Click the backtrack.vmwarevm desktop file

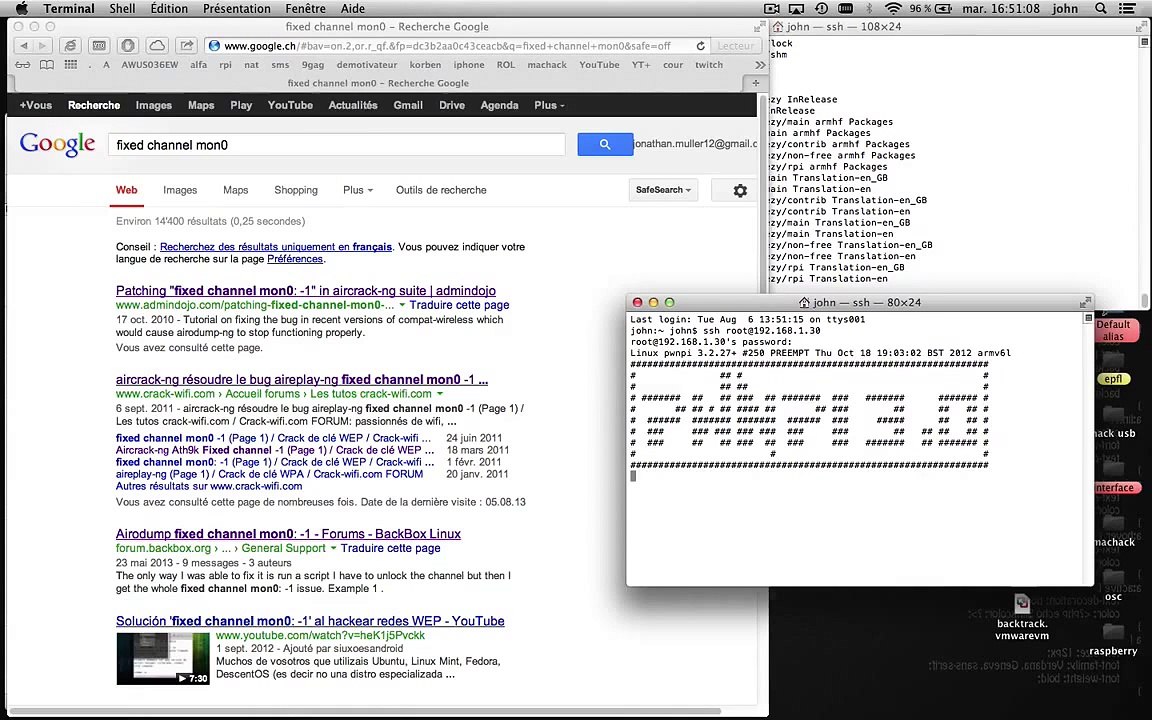click(1022, 617)
